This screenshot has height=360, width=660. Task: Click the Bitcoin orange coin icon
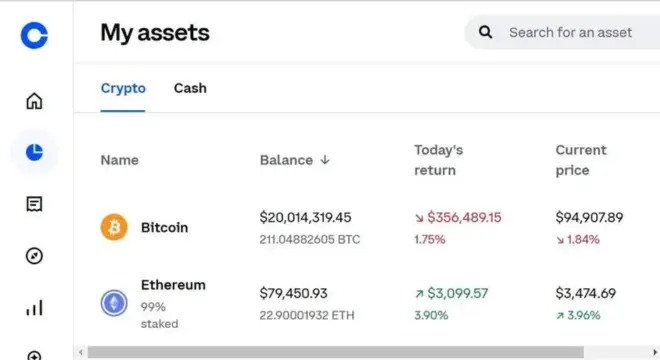coord(114,227)
